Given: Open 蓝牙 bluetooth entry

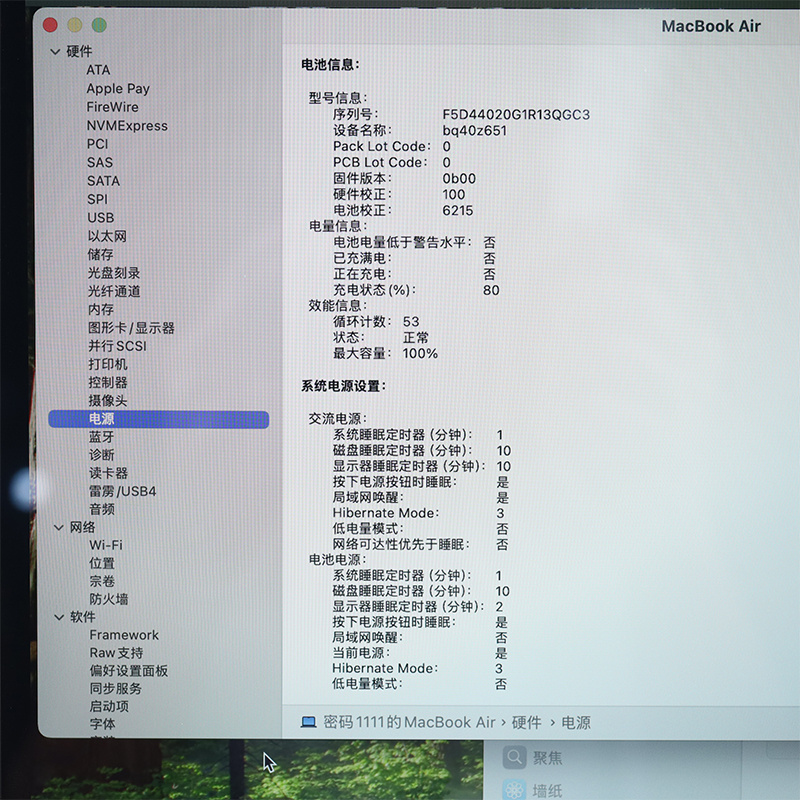Looking at the screenshot, I should (102, 437).
